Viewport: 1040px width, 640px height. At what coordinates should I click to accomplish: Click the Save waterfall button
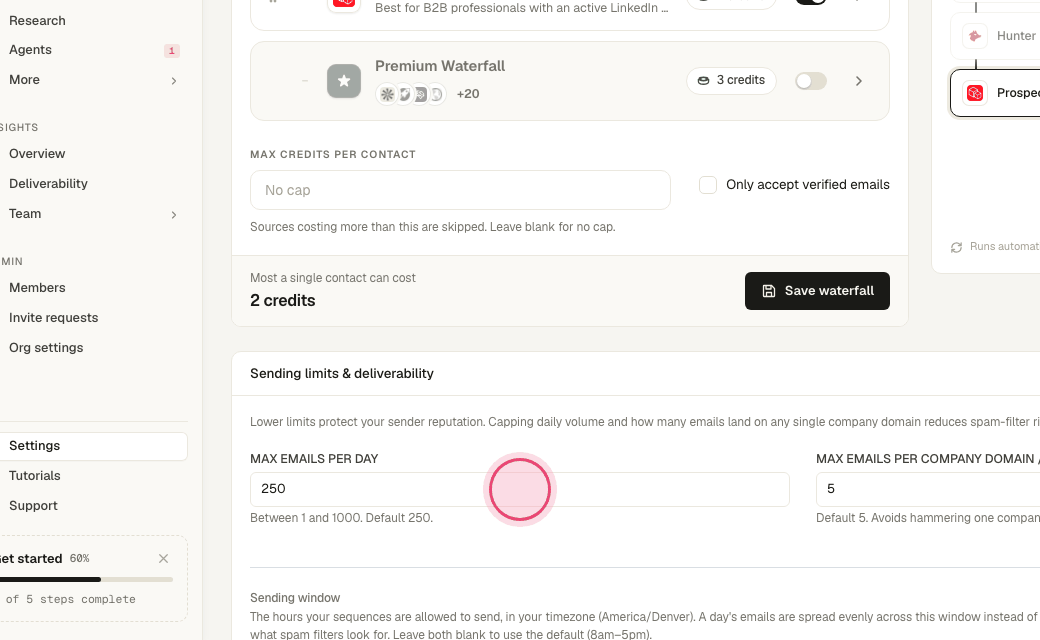(817, 291)
